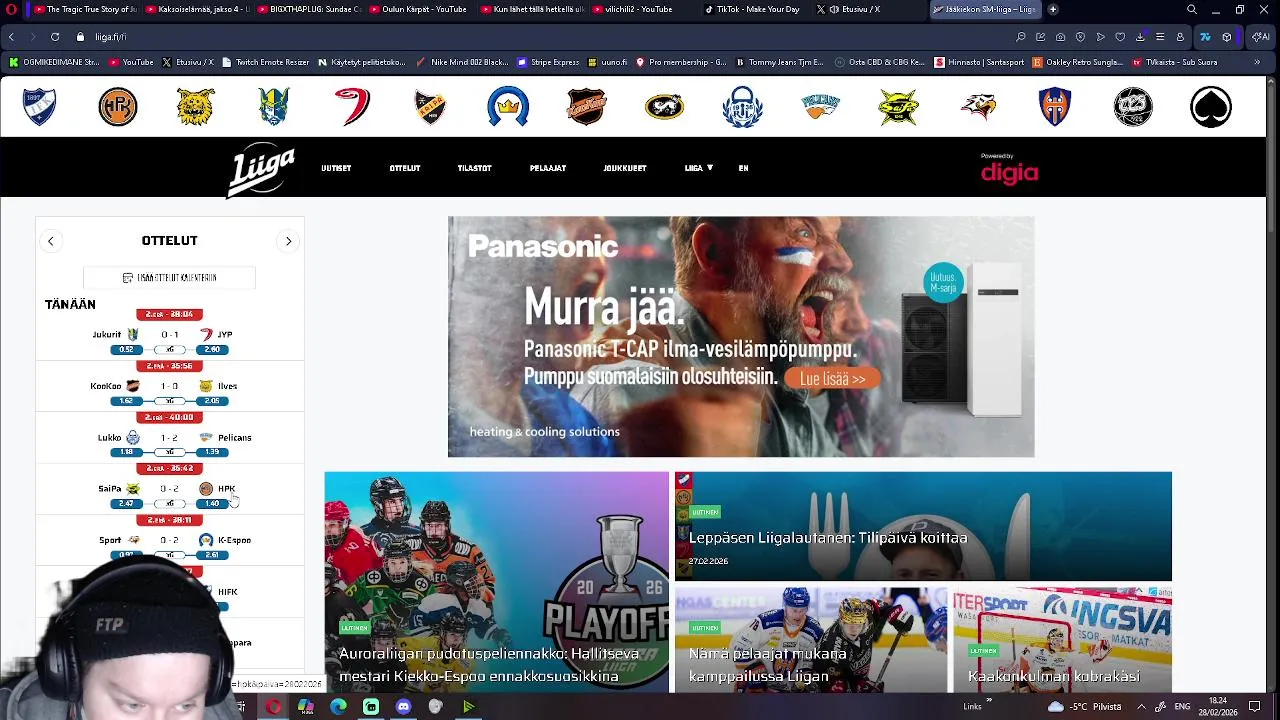Viewport: 1280px width, 720px height.
Task: Open the Stripe Express bookmark
Action: click(x=548, y=62)
